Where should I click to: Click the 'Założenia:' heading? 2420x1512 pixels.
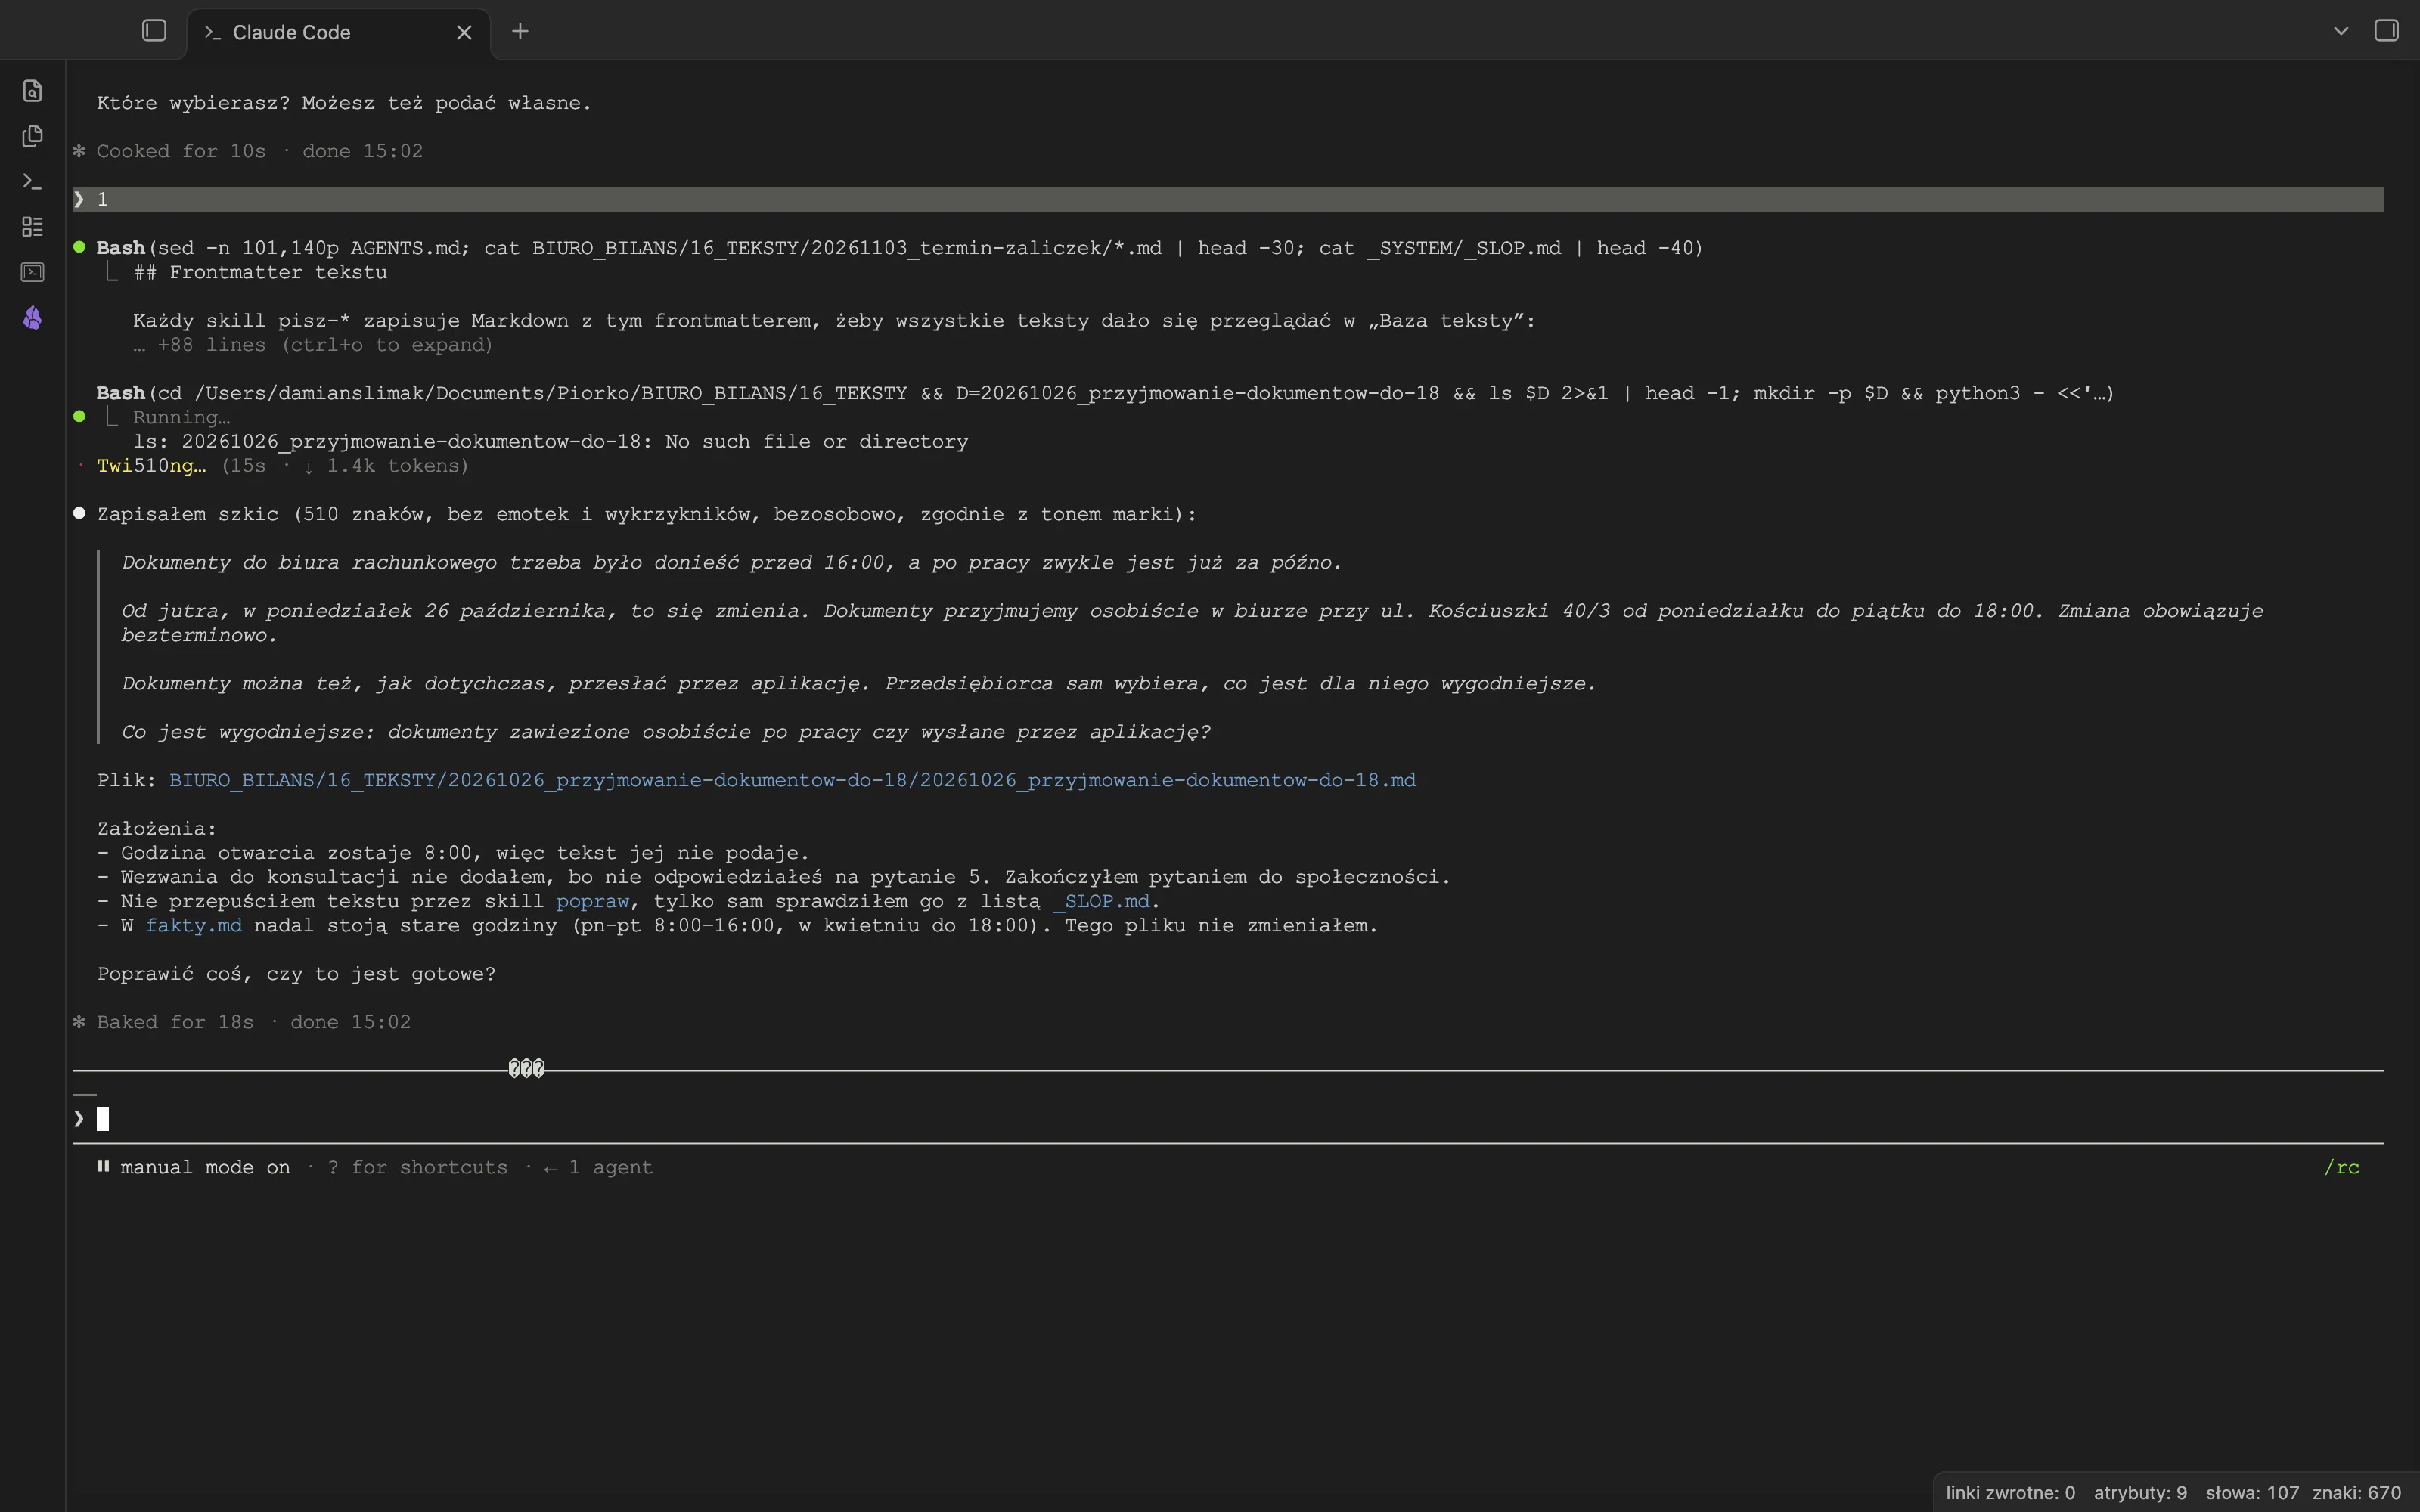point(157,829)
